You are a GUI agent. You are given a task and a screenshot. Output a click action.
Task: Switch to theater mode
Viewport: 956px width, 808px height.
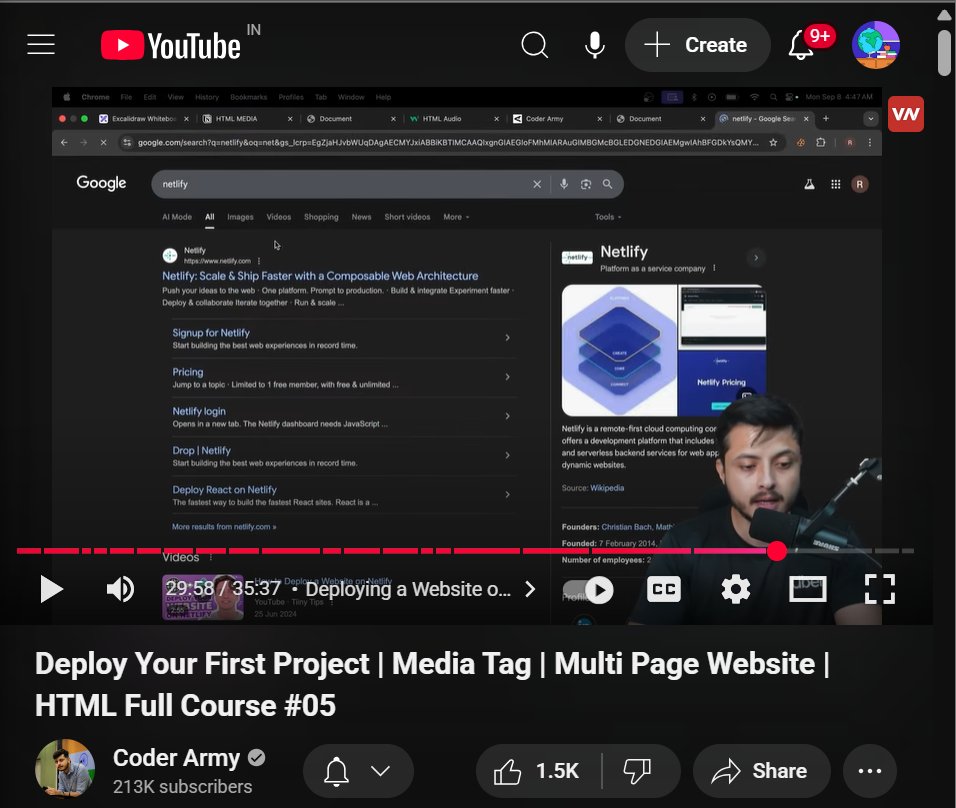[x=807, y=589]
